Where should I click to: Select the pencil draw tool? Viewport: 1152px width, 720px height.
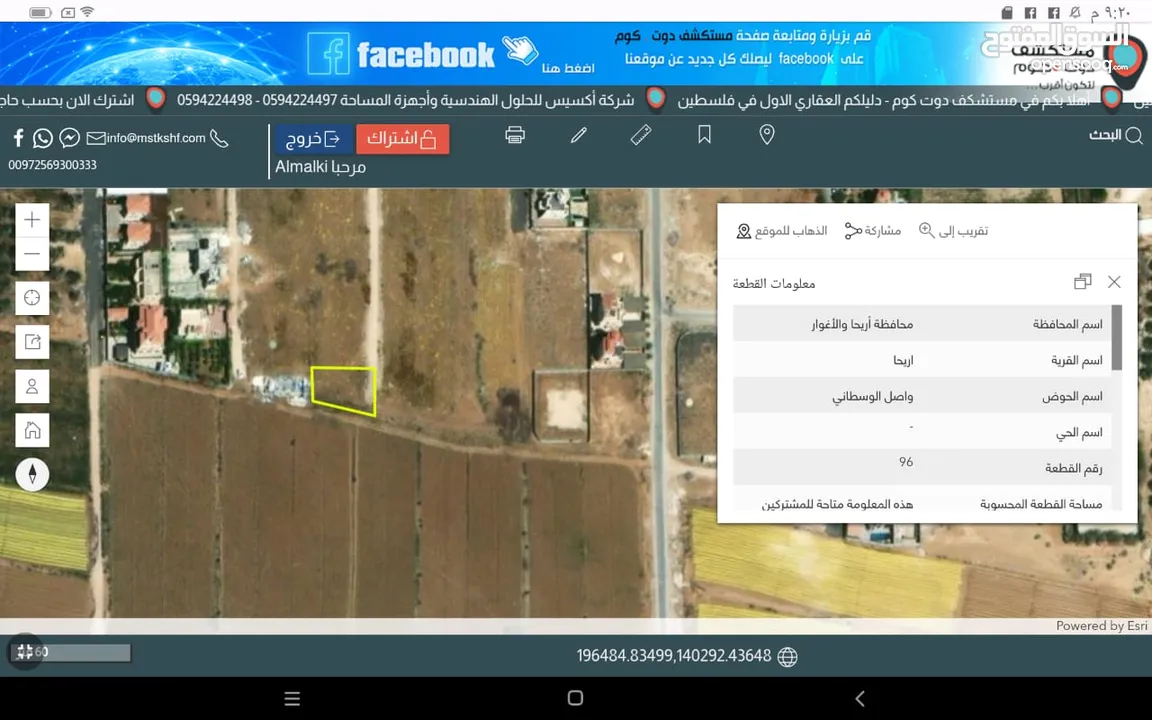tap(578, 135)
